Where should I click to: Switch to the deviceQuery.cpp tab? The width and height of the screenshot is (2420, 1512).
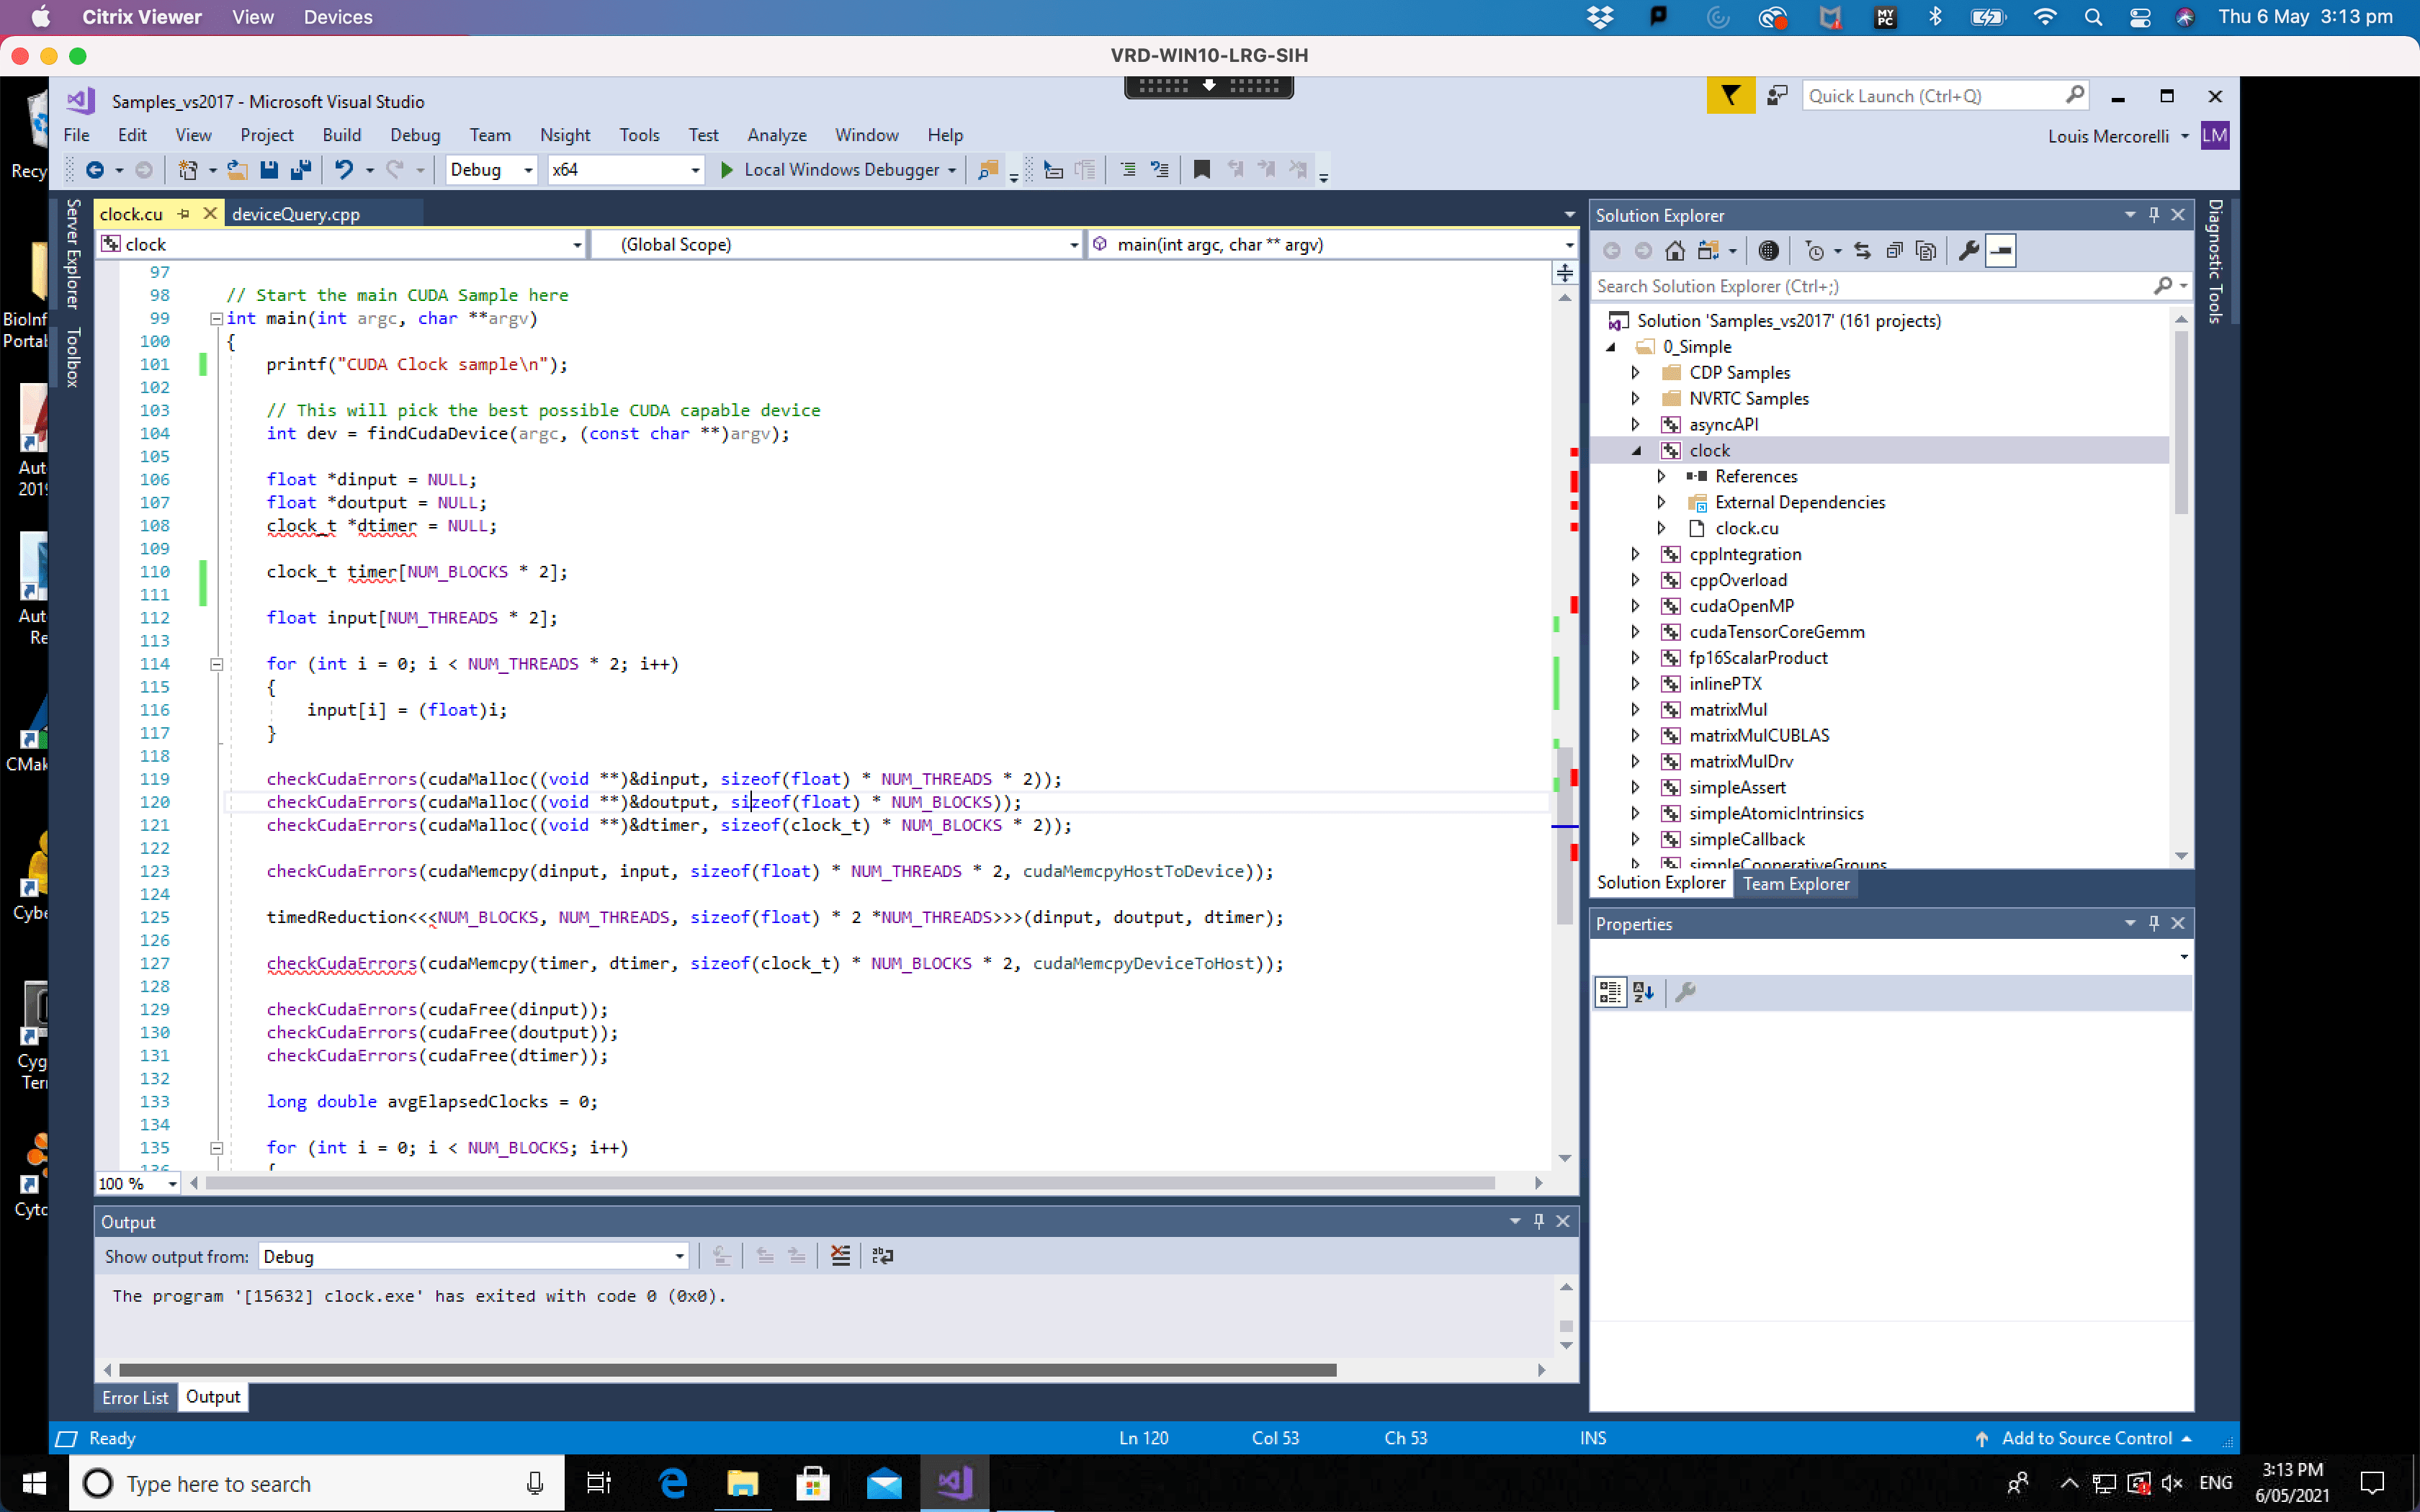[295, 213]
